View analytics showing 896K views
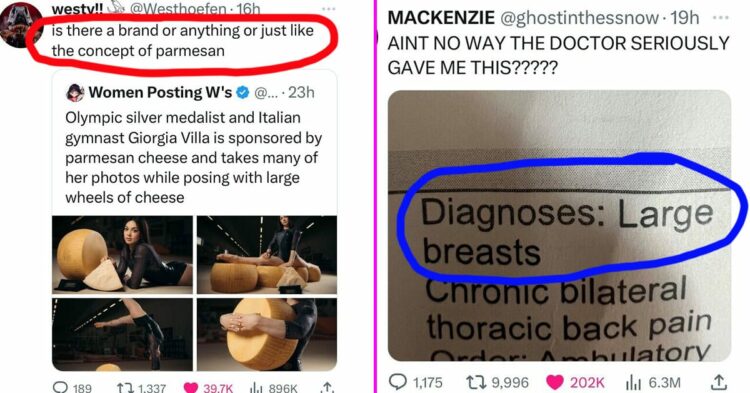This screenshot has height=393, width=750. [x=275, y=387]
